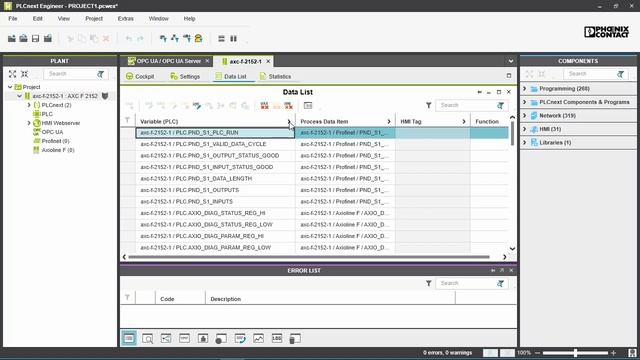The width and height of the screenshot is (640, 360).
Task: Click the table view icon in Data List toolbar
Action: [x=308, y=106]
